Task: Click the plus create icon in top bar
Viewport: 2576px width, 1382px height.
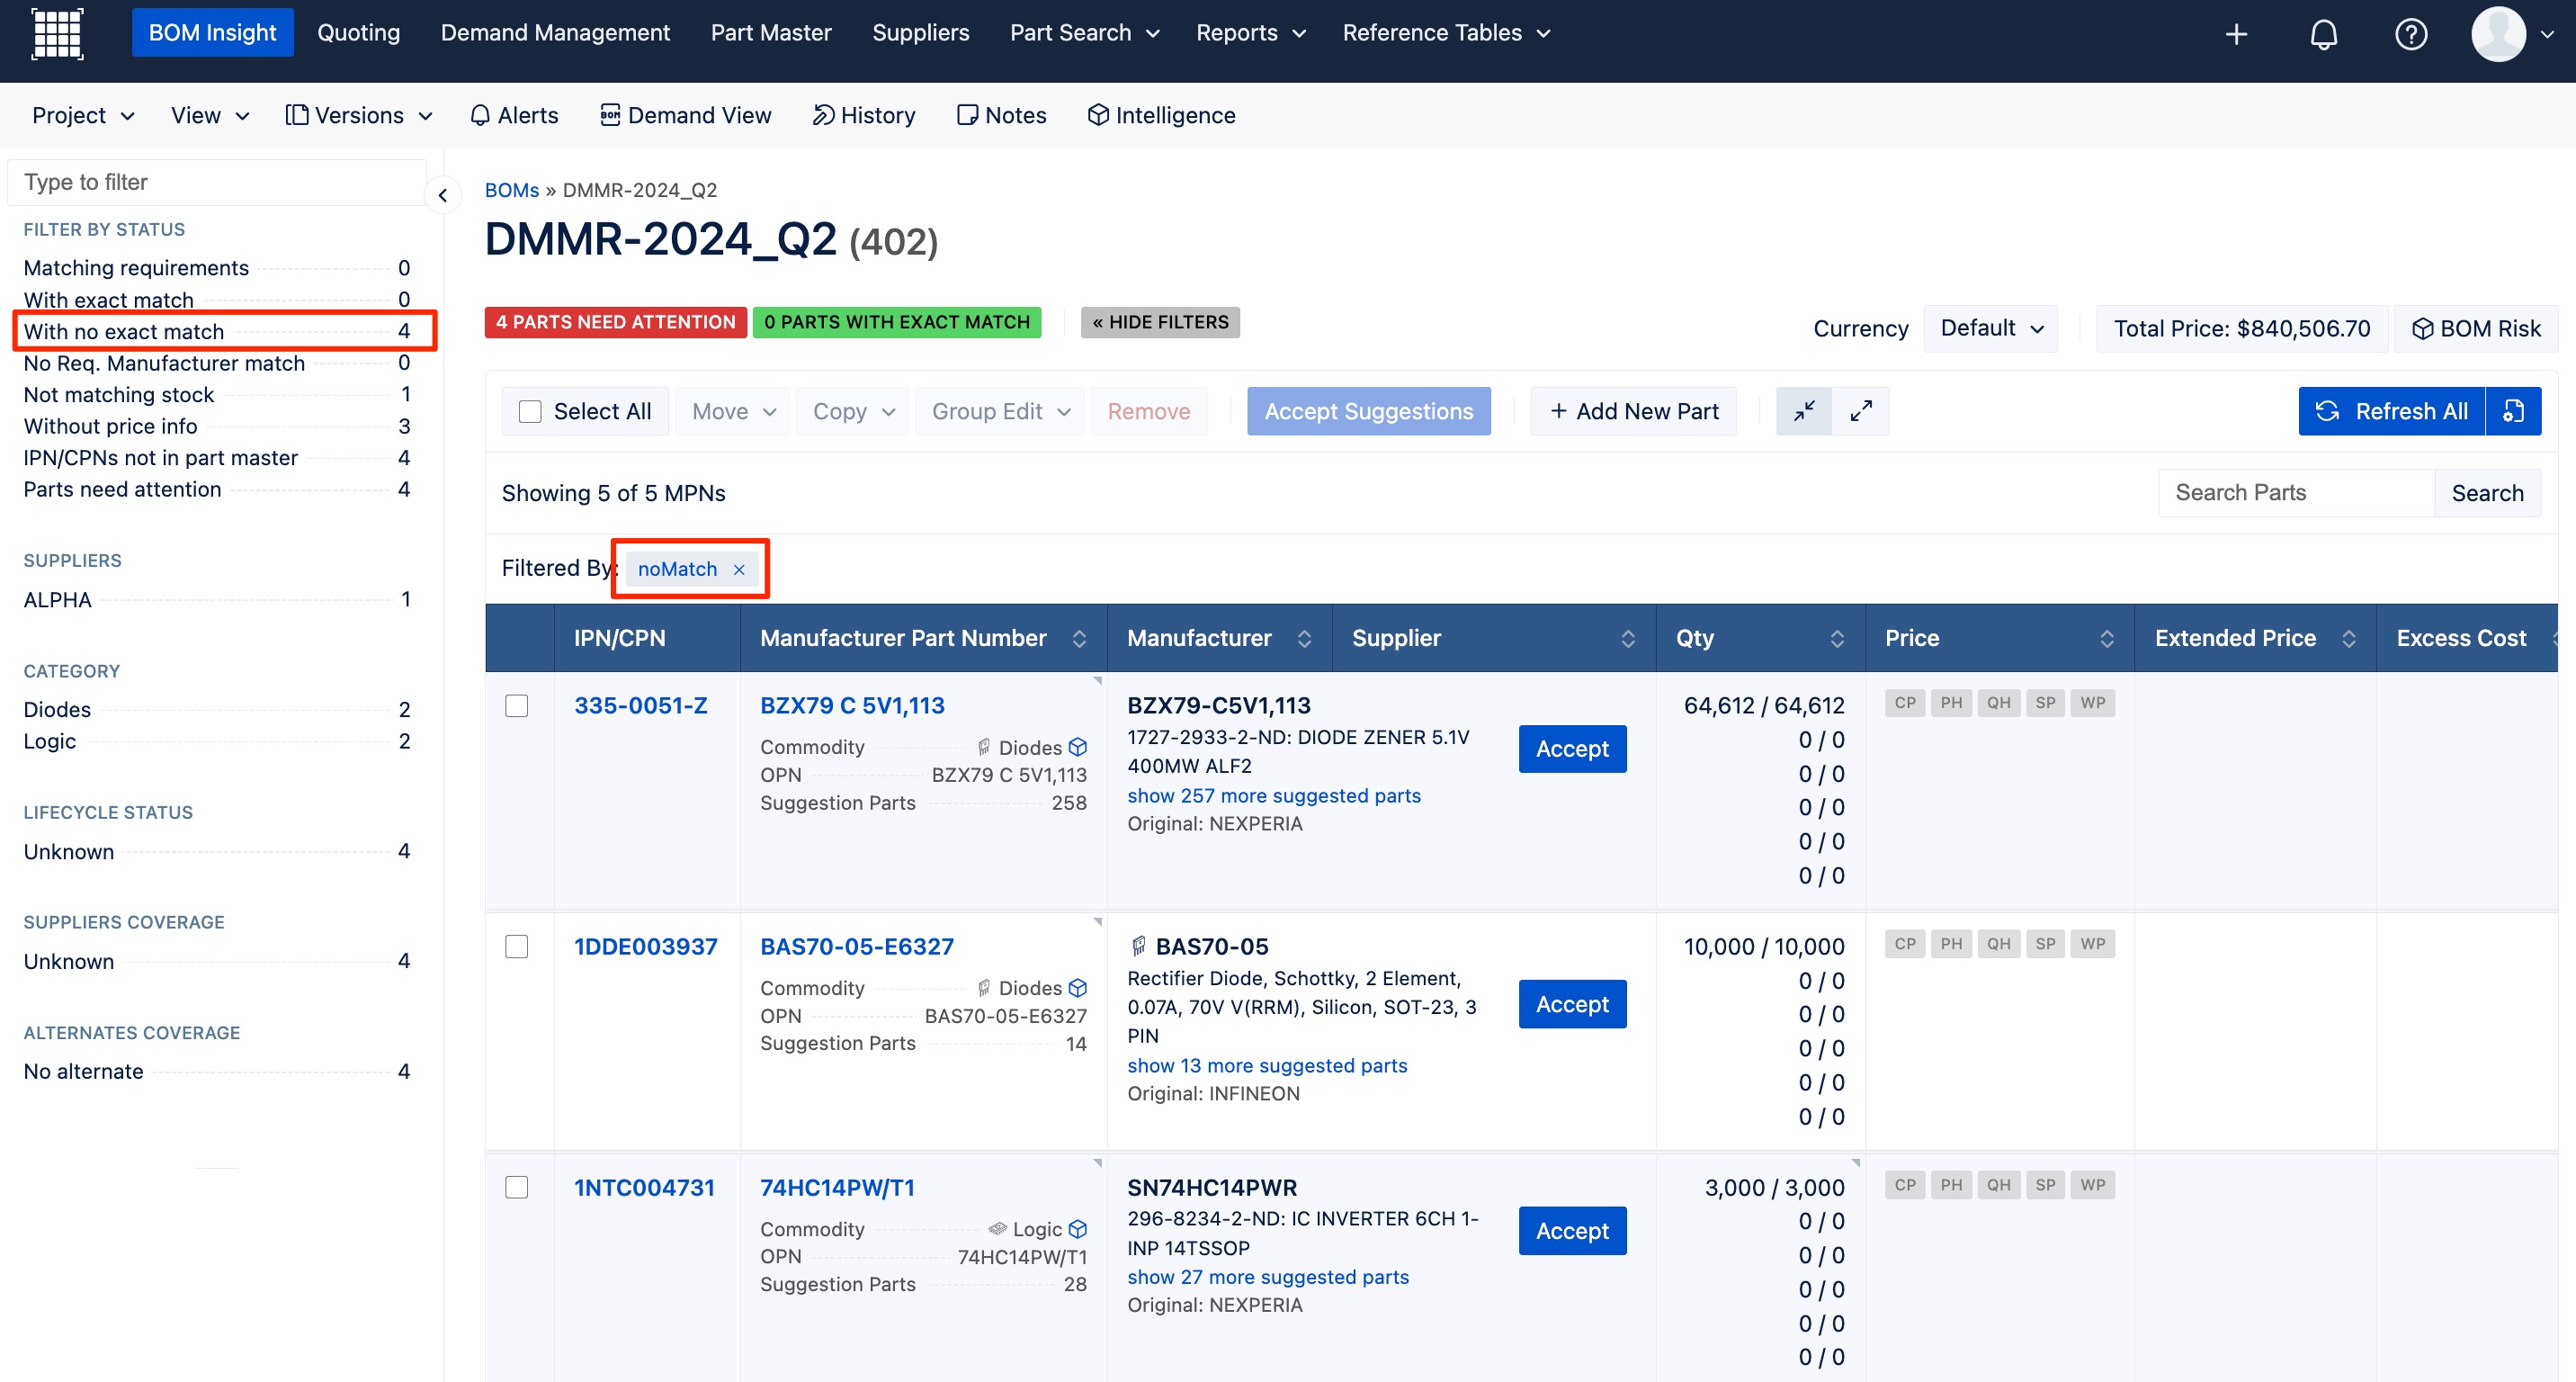Action: (2236, 34)
